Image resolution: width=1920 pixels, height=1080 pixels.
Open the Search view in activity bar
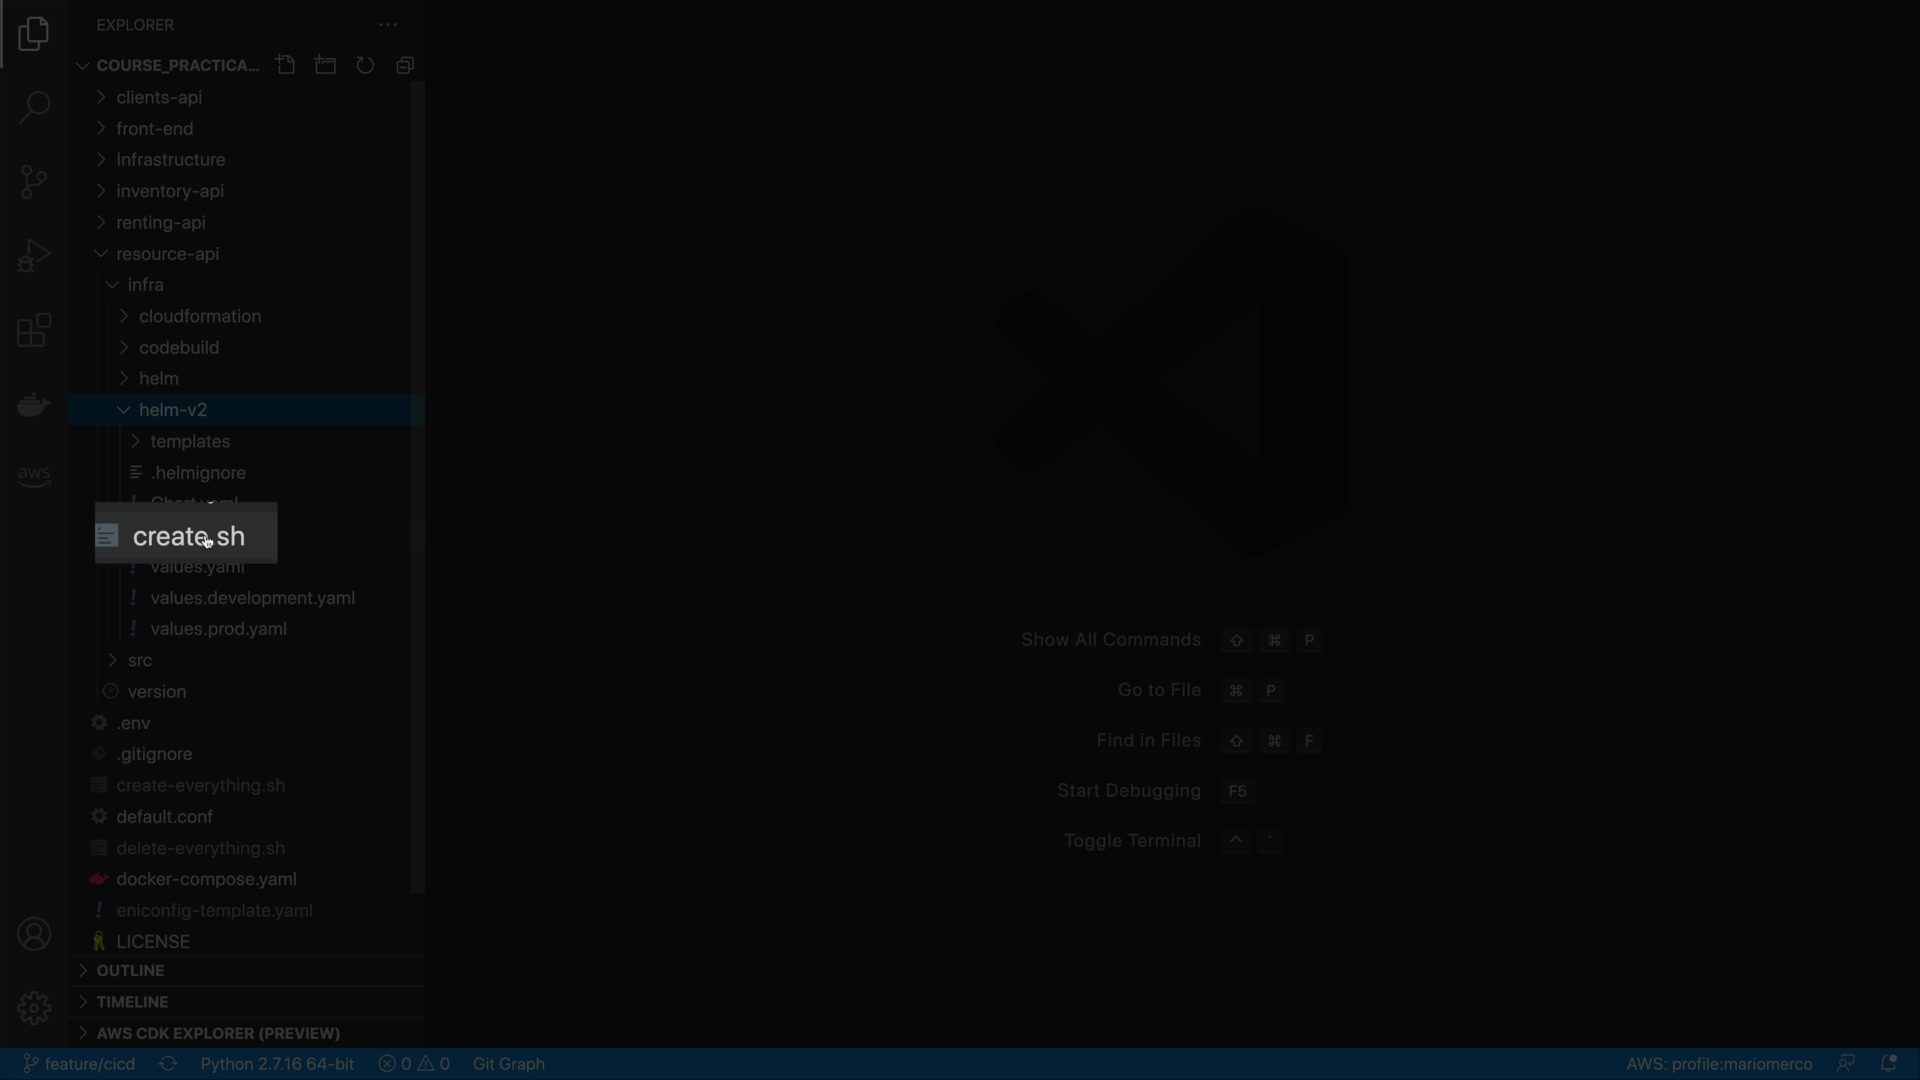[34, 108]
